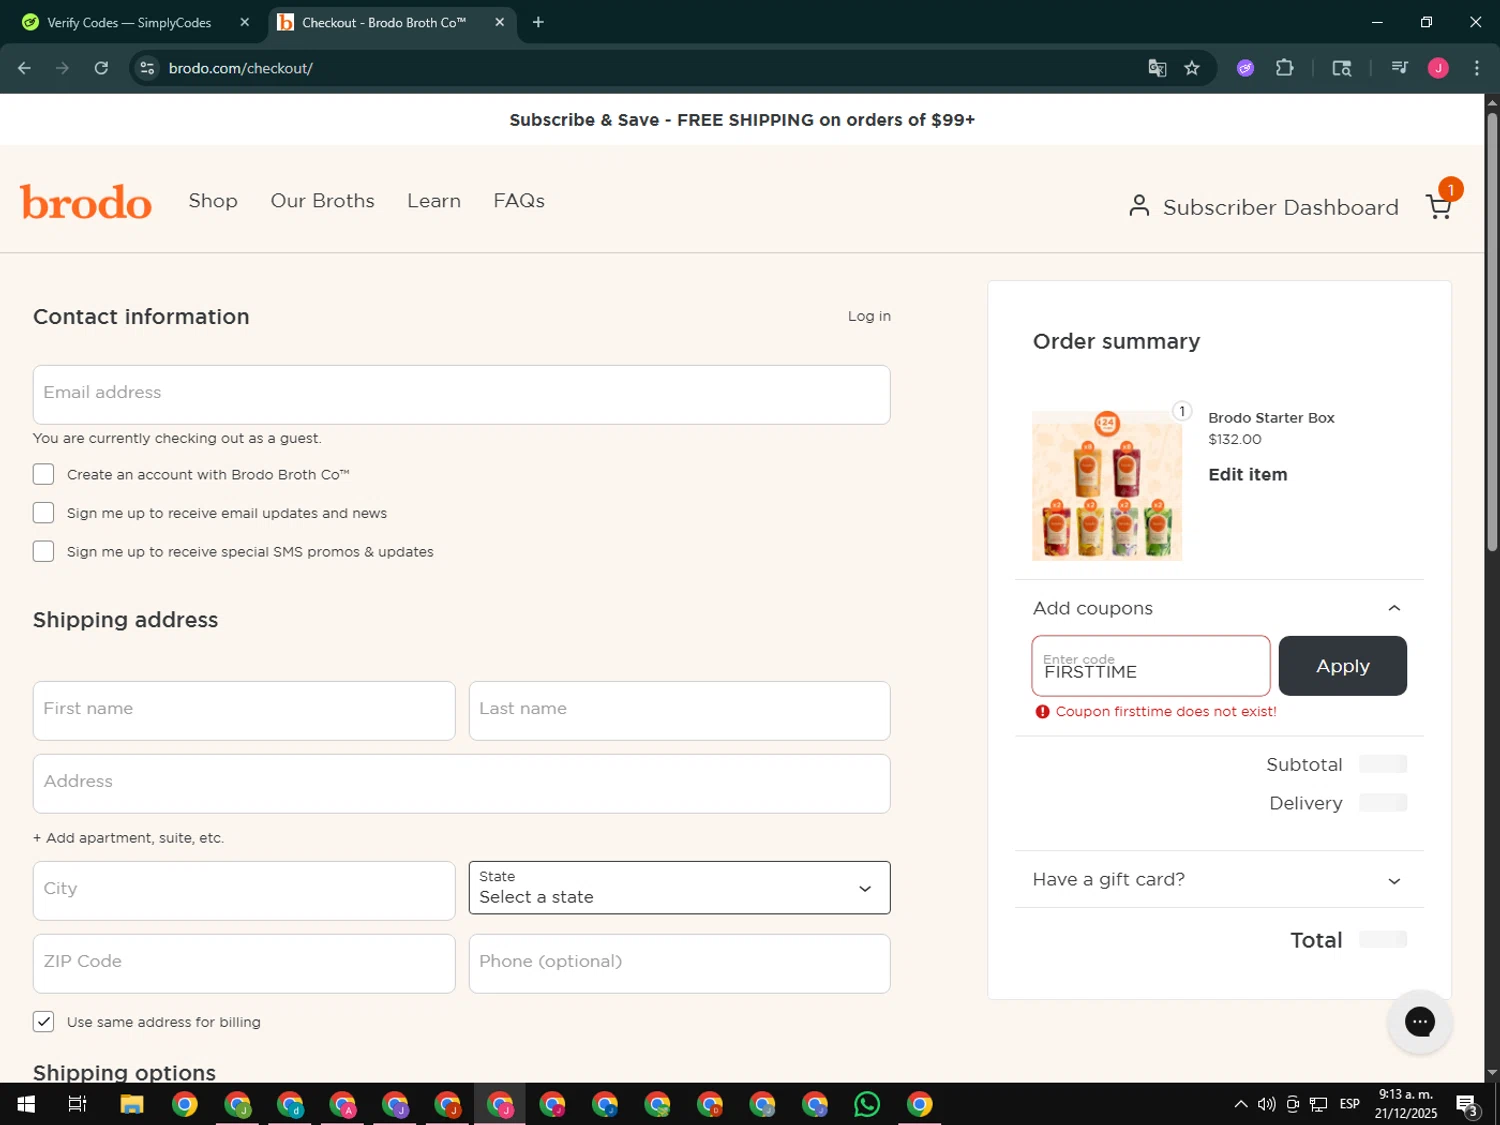Open the Extensions puzzle icon
Image resolution: width=1500 pixels, height=1125 pixels.
click(1284, 68)
